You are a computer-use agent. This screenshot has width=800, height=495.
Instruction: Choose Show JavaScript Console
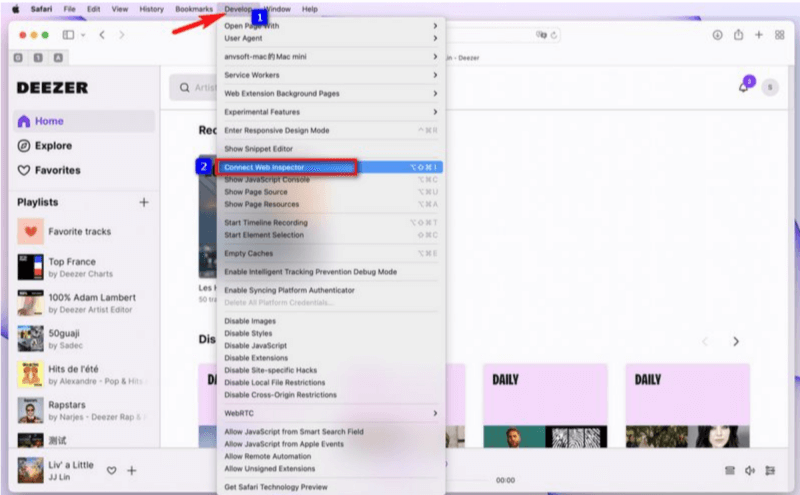[331, 180]
